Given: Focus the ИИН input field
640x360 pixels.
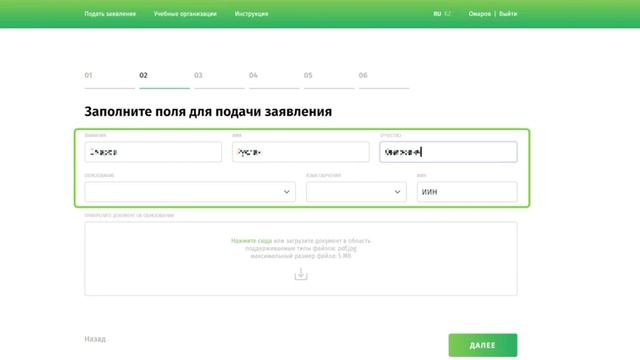Looking at the screenshot, I should pyautogui.click(x=467, y=192).
